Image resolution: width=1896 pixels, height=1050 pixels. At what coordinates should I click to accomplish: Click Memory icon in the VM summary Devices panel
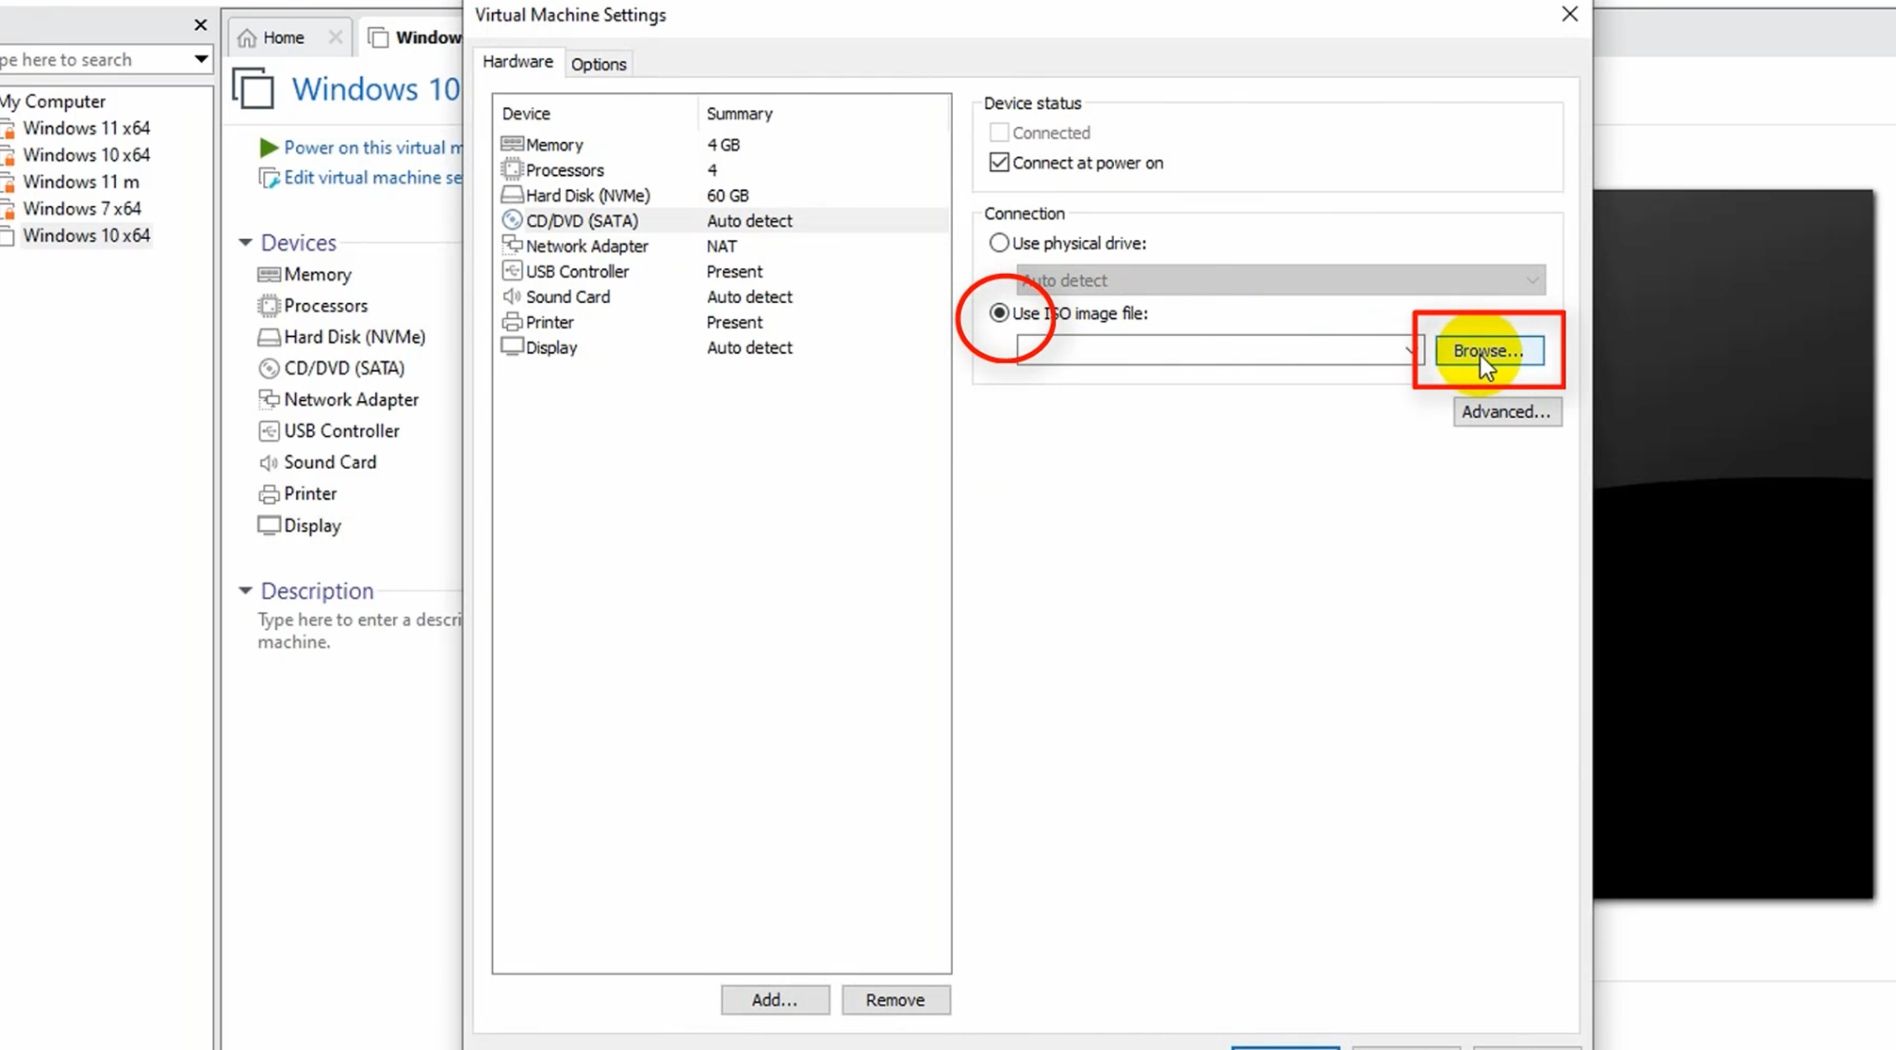[269, 274]
